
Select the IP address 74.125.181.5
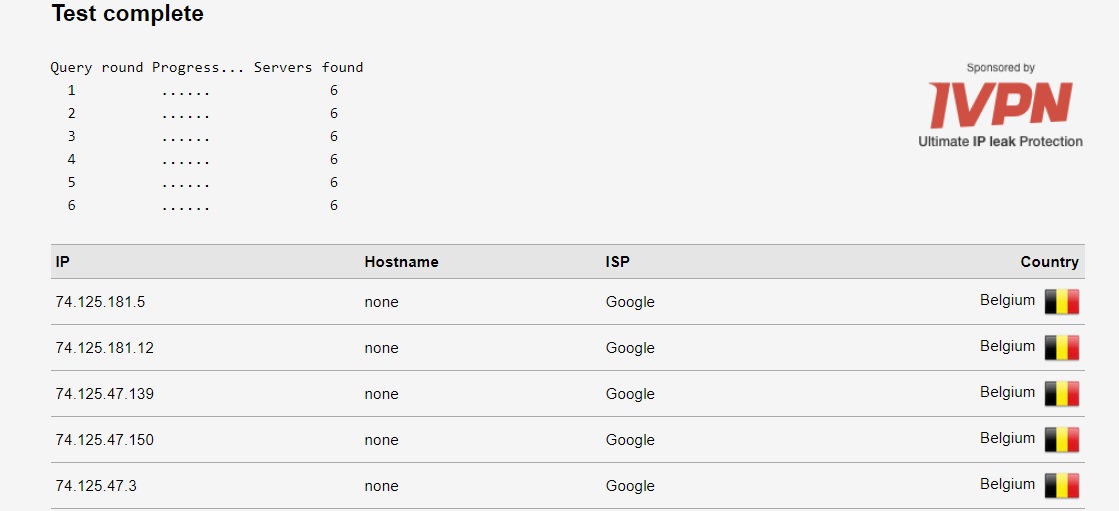tap(100, 302)
